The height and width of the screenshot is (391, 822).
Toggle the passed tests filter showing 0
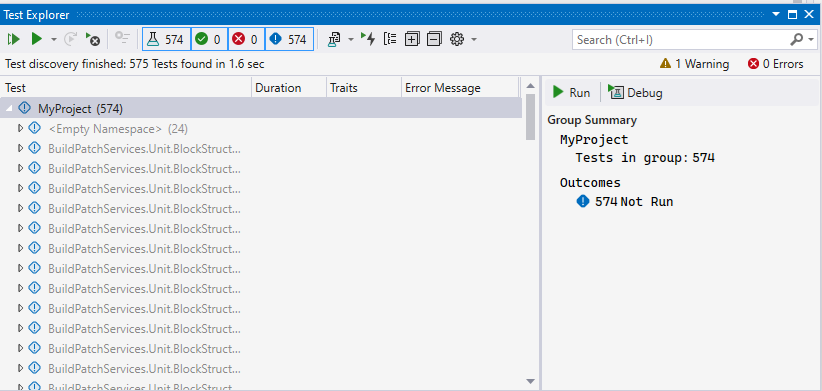click(x=209, y=39)
